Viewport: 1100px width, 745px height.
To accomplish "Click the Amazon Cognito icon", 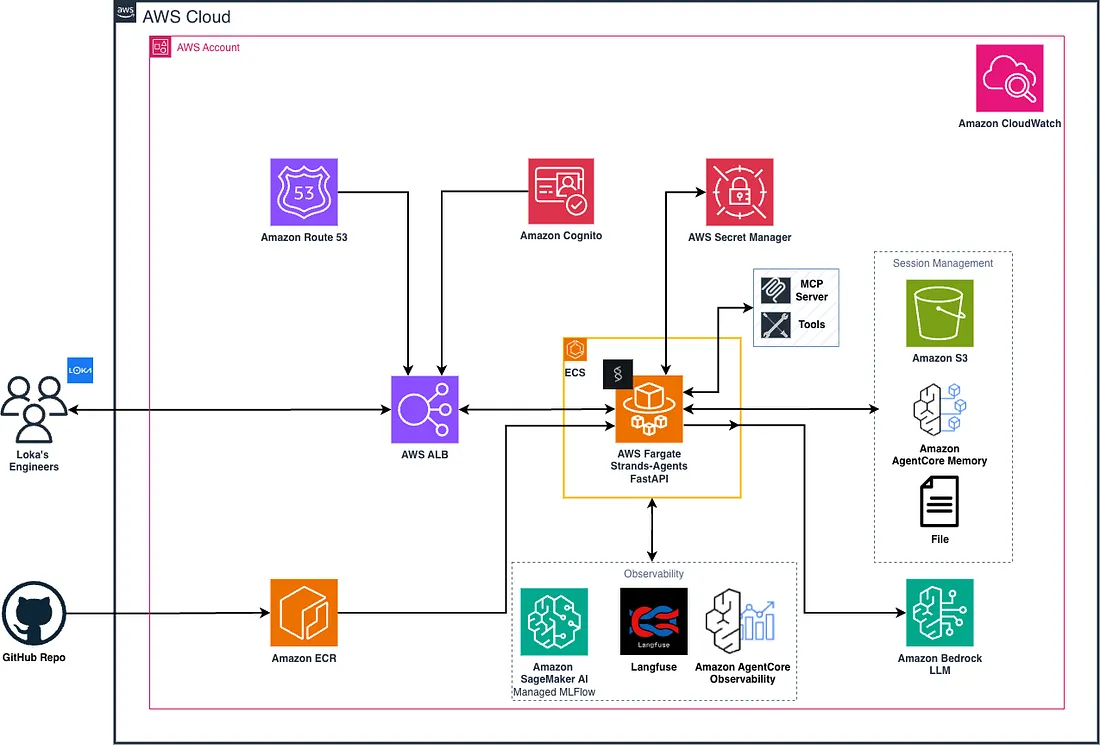I will click(561, 192).
